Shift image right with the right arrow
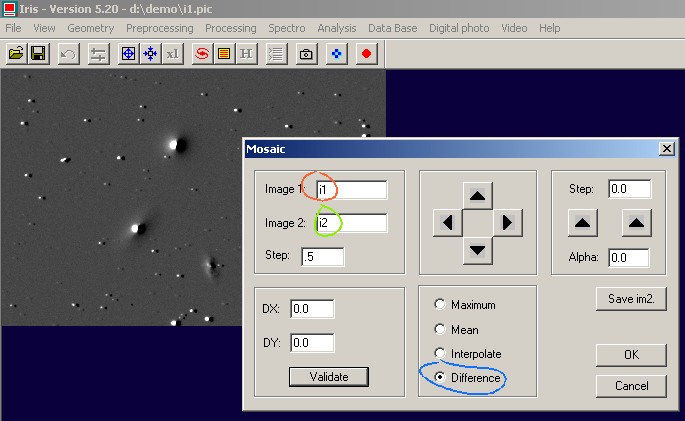The image size is (685, 421). [x=507, y=223]
